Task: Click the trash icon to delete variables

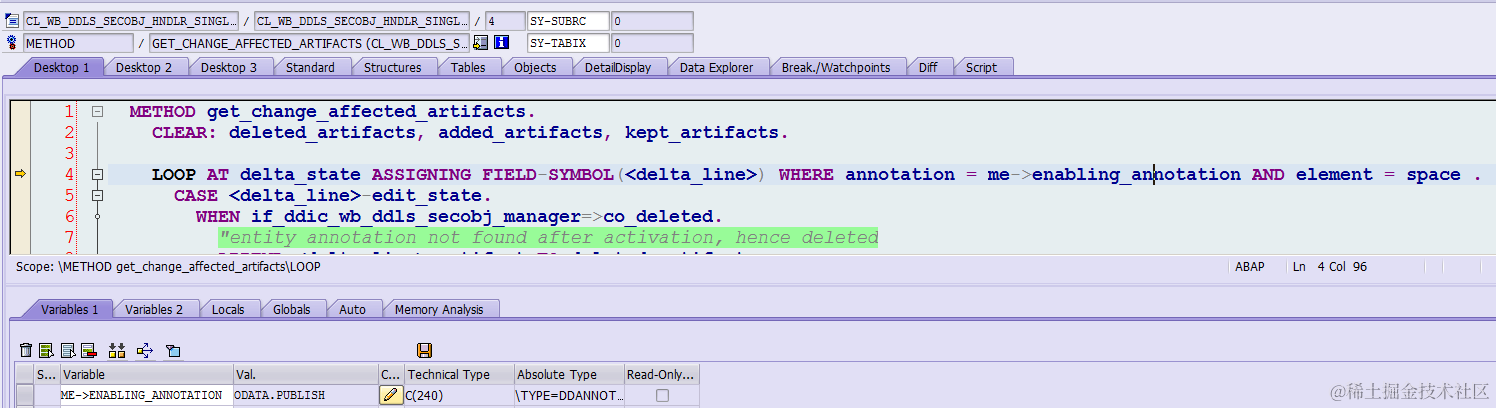Action: (26, 350)
